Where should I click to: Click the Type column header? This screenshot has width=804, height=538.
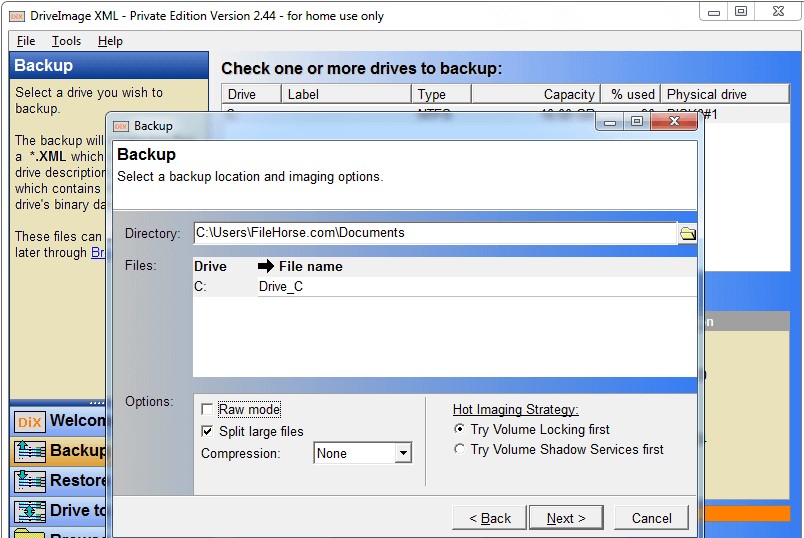(441, 94)
